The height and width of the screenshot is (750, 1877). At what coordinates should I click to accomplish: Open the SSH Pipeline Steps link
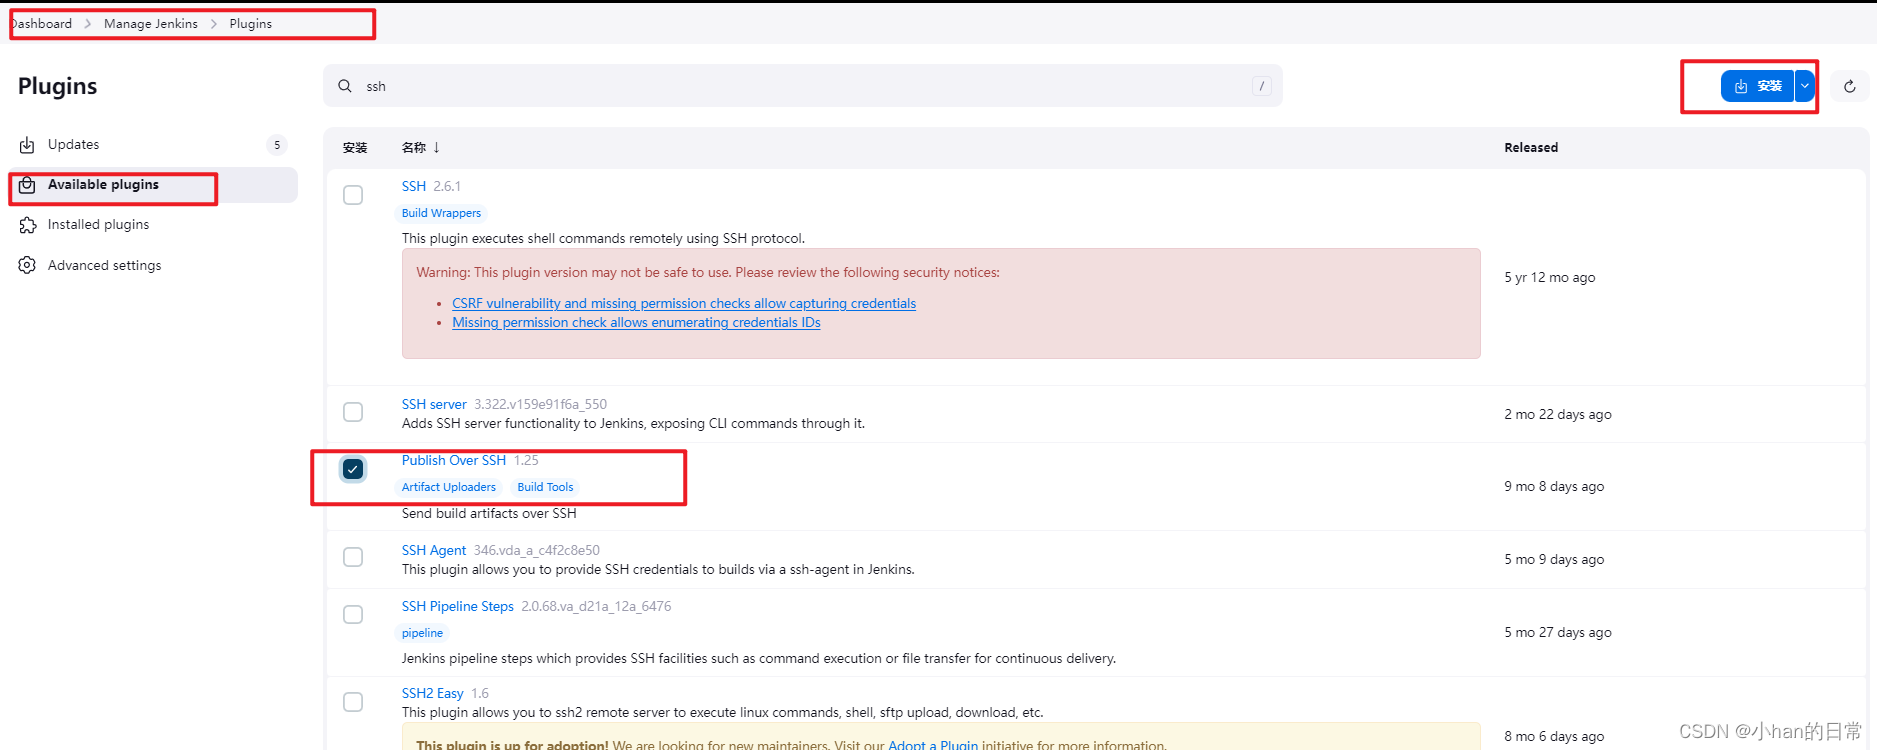(458, 606)
